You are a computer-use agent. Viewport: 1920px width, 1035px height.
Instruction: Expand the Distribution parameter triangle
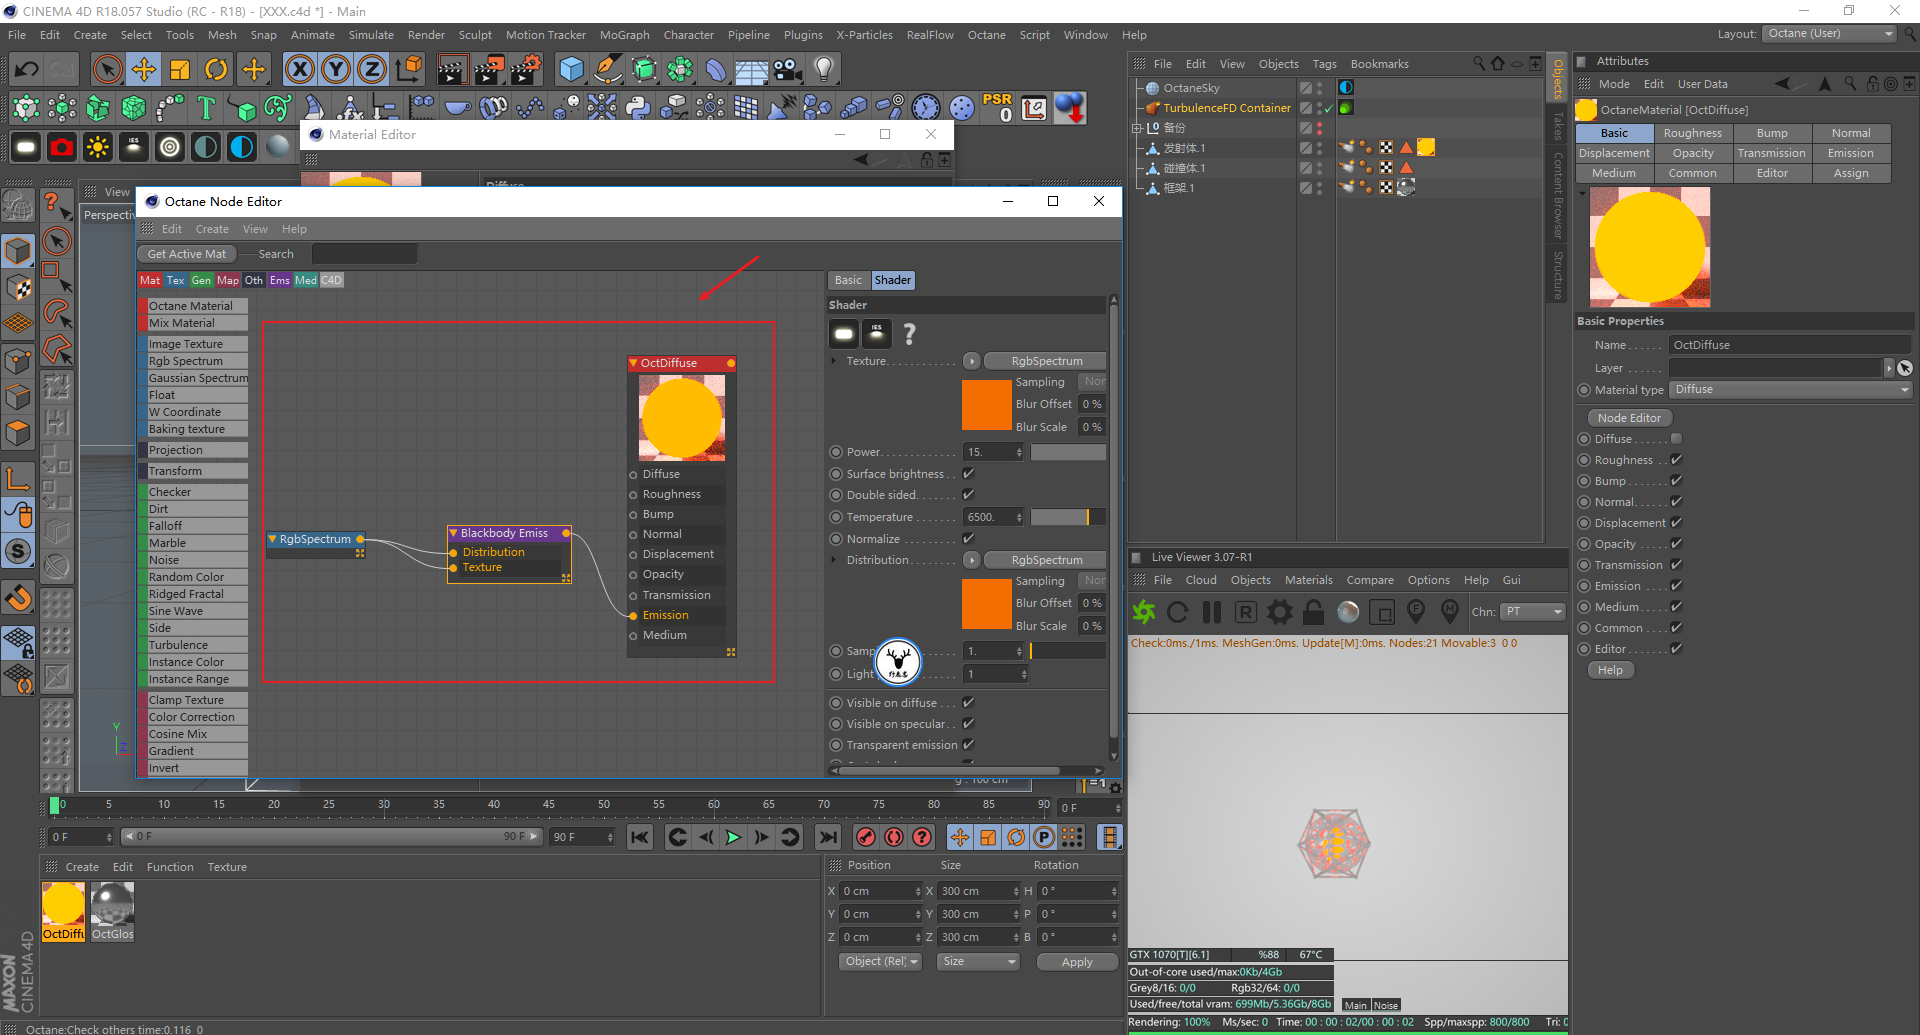tap(834, 559)
